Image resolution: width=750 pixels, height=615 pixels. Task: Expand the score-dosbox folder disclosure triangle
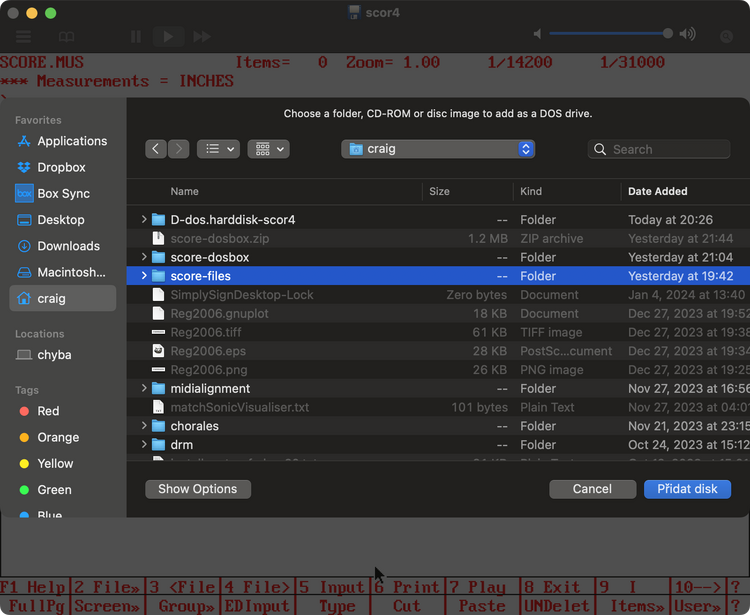[x=144, y=257]
